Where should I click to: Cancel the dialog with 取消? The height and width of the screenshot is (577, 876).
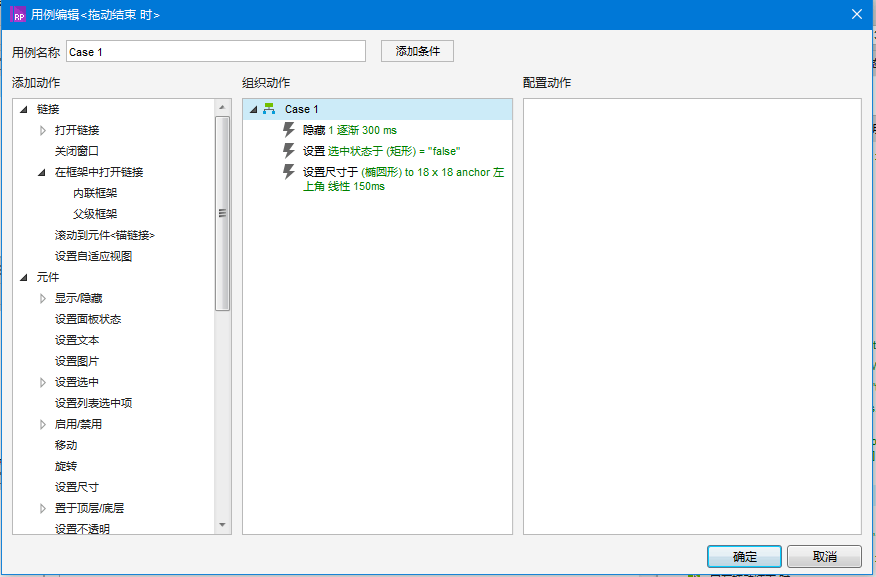824,557
